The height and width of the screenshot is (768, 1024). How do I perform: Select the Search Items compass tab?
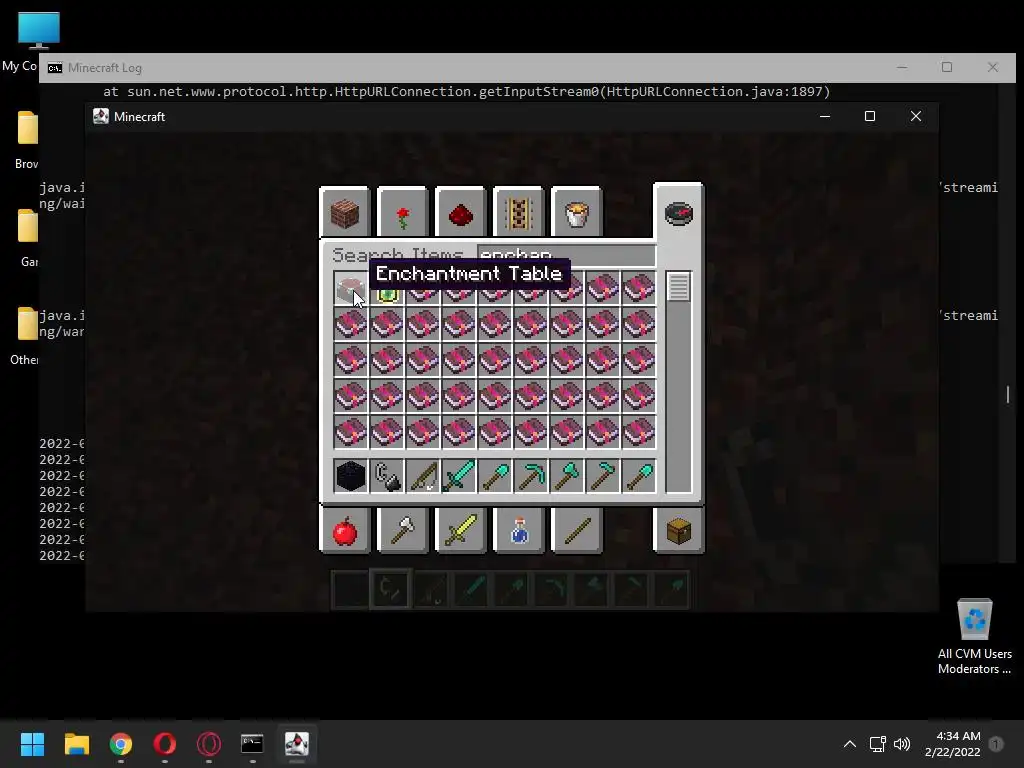(x=679, y=213)
